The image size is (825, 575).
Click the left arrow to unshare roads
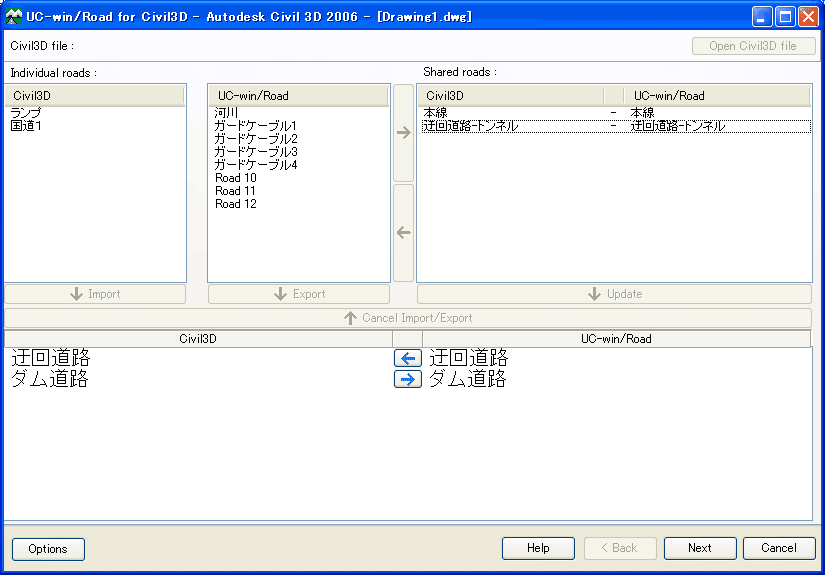404,233
